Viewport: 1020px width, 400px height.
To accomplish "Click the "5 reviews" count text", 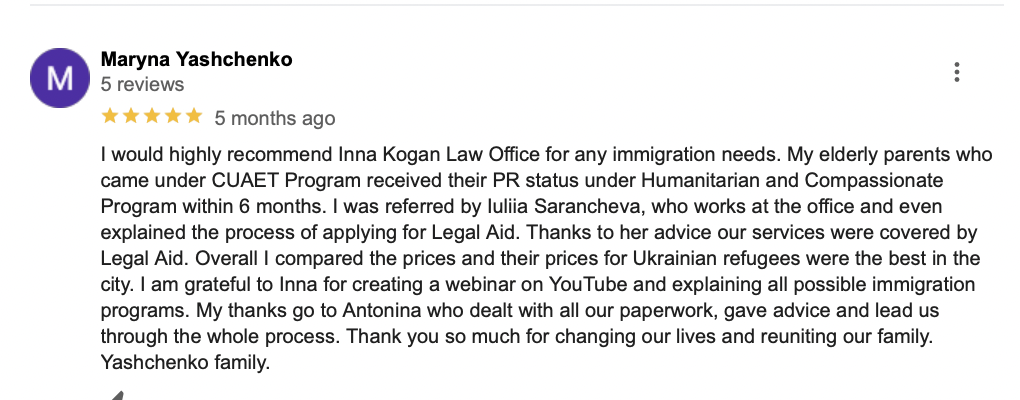I will tap(143, 84).
